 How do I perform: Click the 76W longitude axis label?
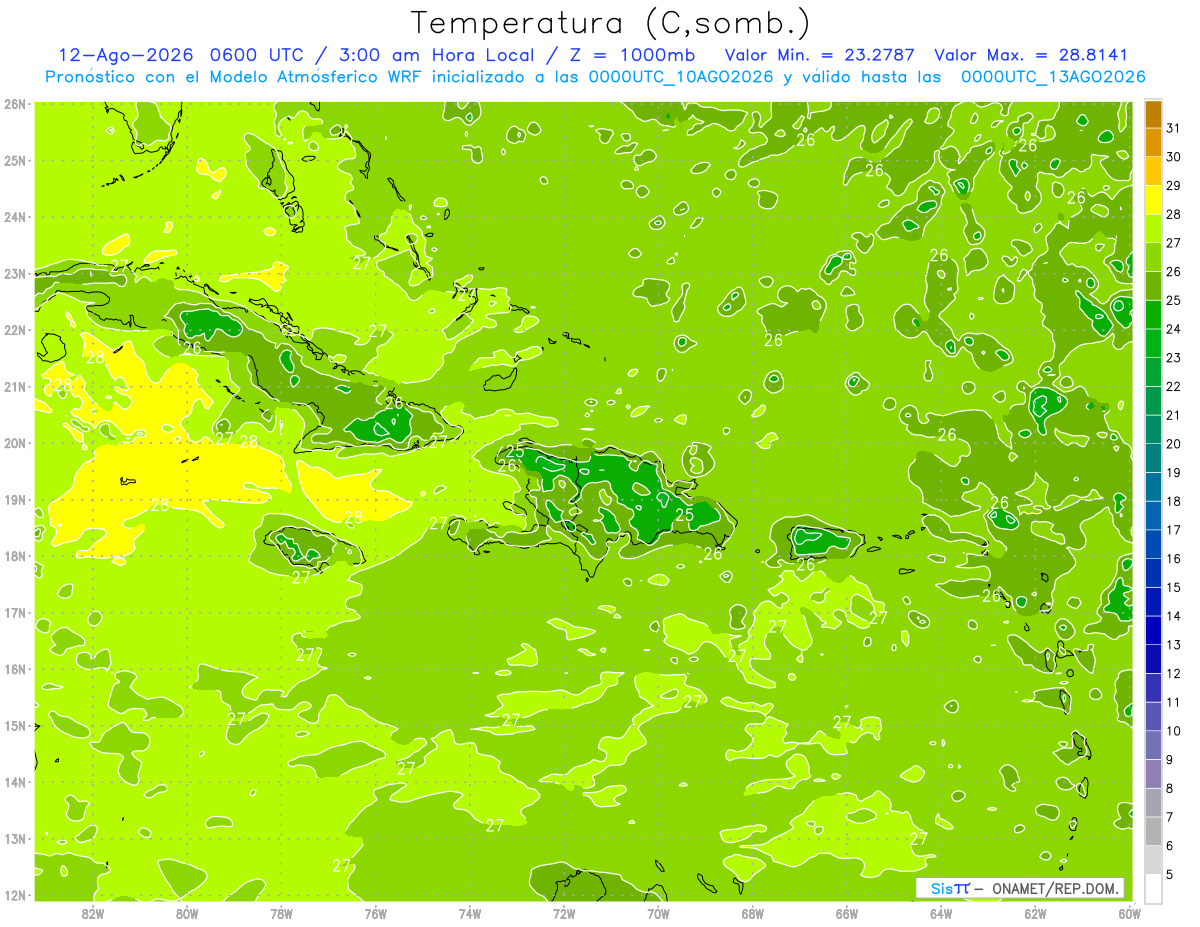click(376, 912)
